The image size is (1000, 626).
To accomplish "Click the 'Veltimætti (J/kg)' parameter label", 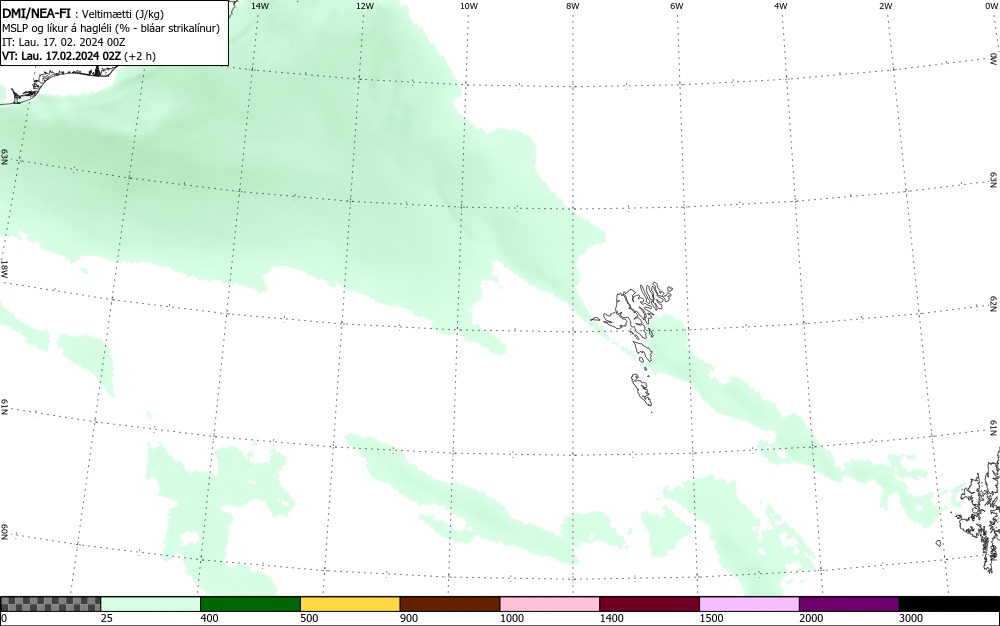I will [122, 14].
